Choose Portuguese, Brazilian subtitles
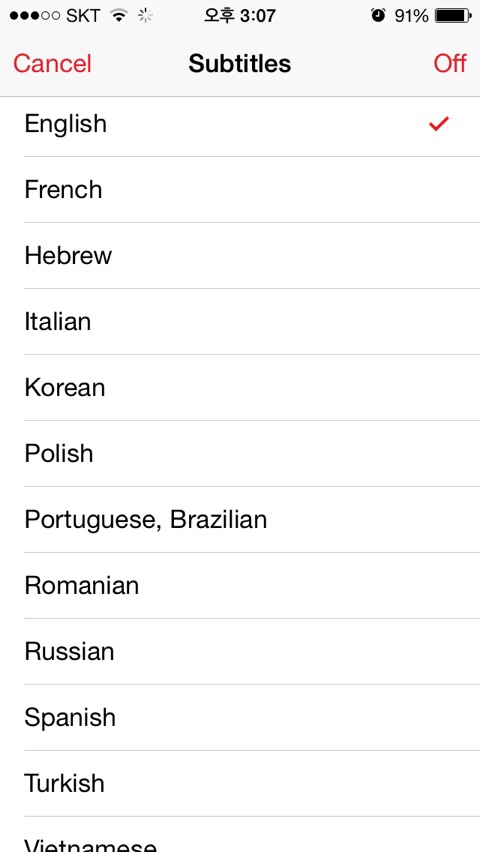Image resolution: width=480 pixels, height=852 pixels. (240, 519)
